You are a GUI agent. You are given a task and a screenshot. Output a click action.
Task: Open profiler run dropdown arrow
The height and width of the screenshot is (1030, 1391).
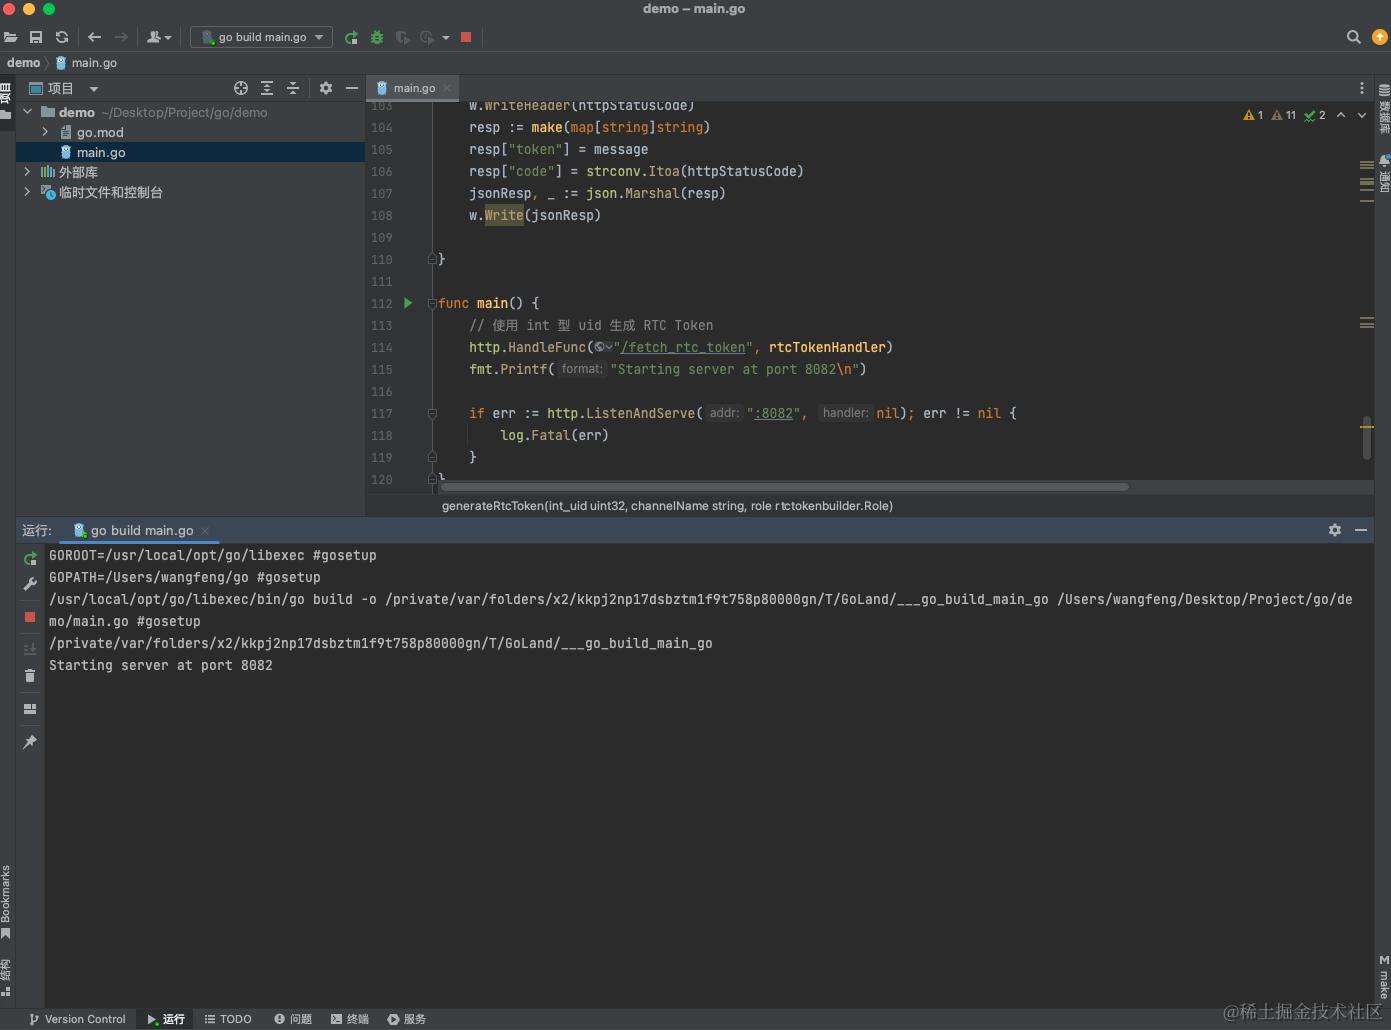[x=446, y=37]
